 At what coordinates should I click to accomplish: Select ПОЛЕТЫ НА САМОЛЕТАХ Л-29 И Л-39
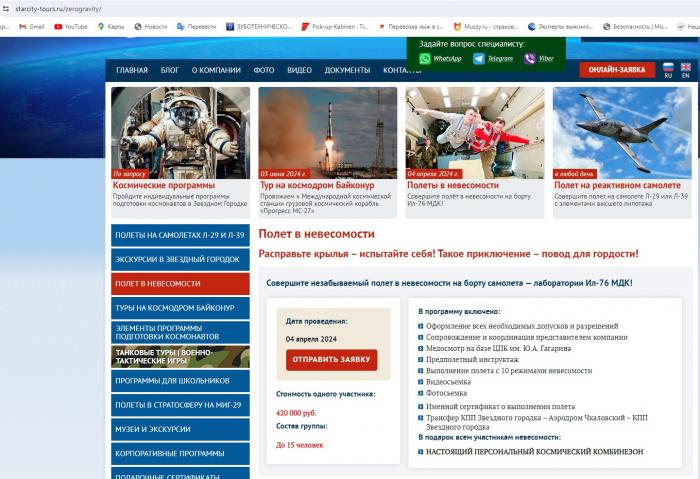click(x=180, y=235)
